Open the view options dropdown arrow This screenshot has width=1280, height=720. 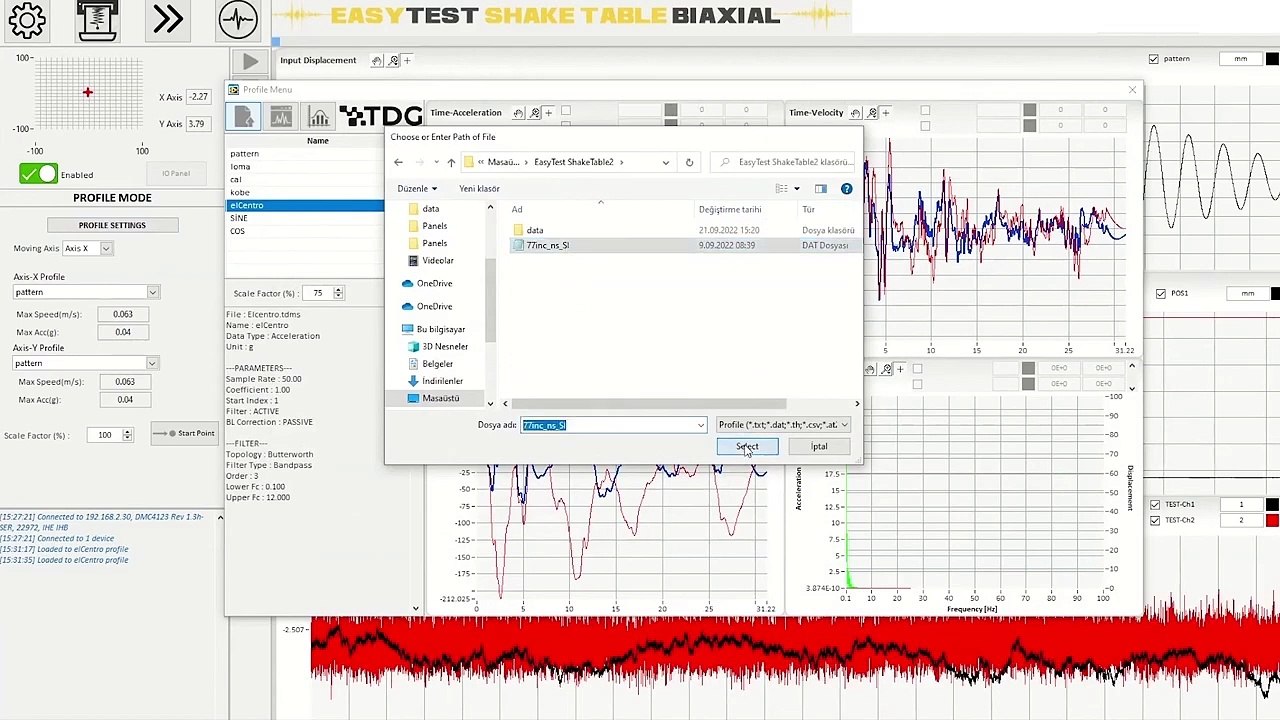point(796,189)
